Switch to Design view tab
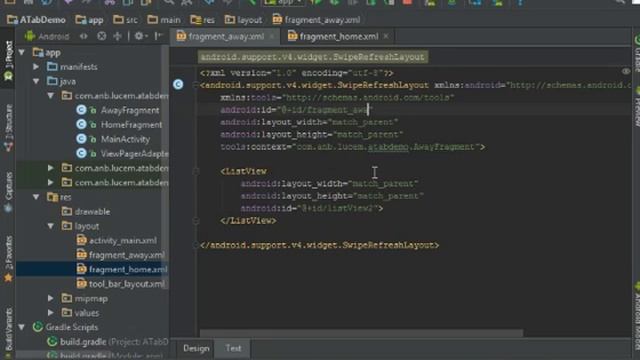The image size is (640, 360). tap(196, 348)
